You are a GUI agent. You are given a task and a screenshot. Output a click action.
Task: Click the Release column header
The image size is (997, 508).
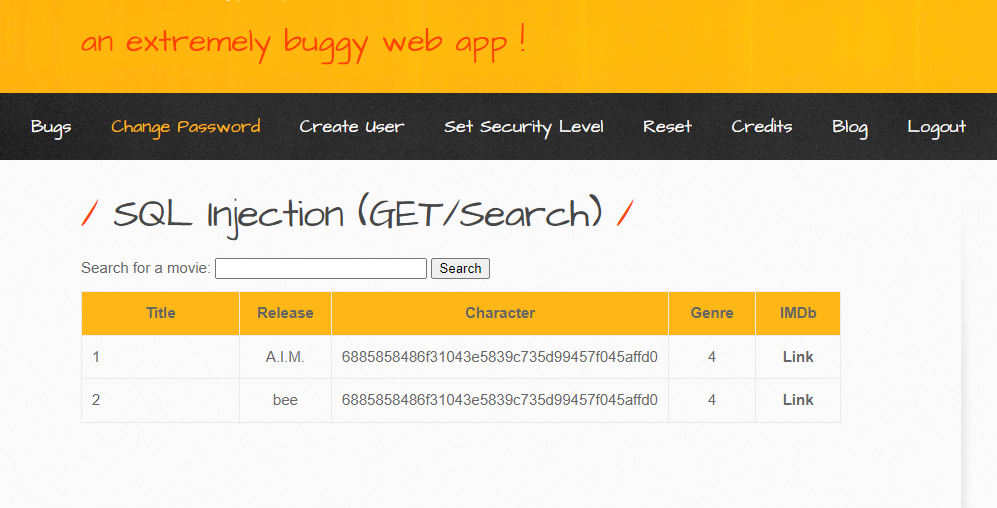[x=285, y=313]
